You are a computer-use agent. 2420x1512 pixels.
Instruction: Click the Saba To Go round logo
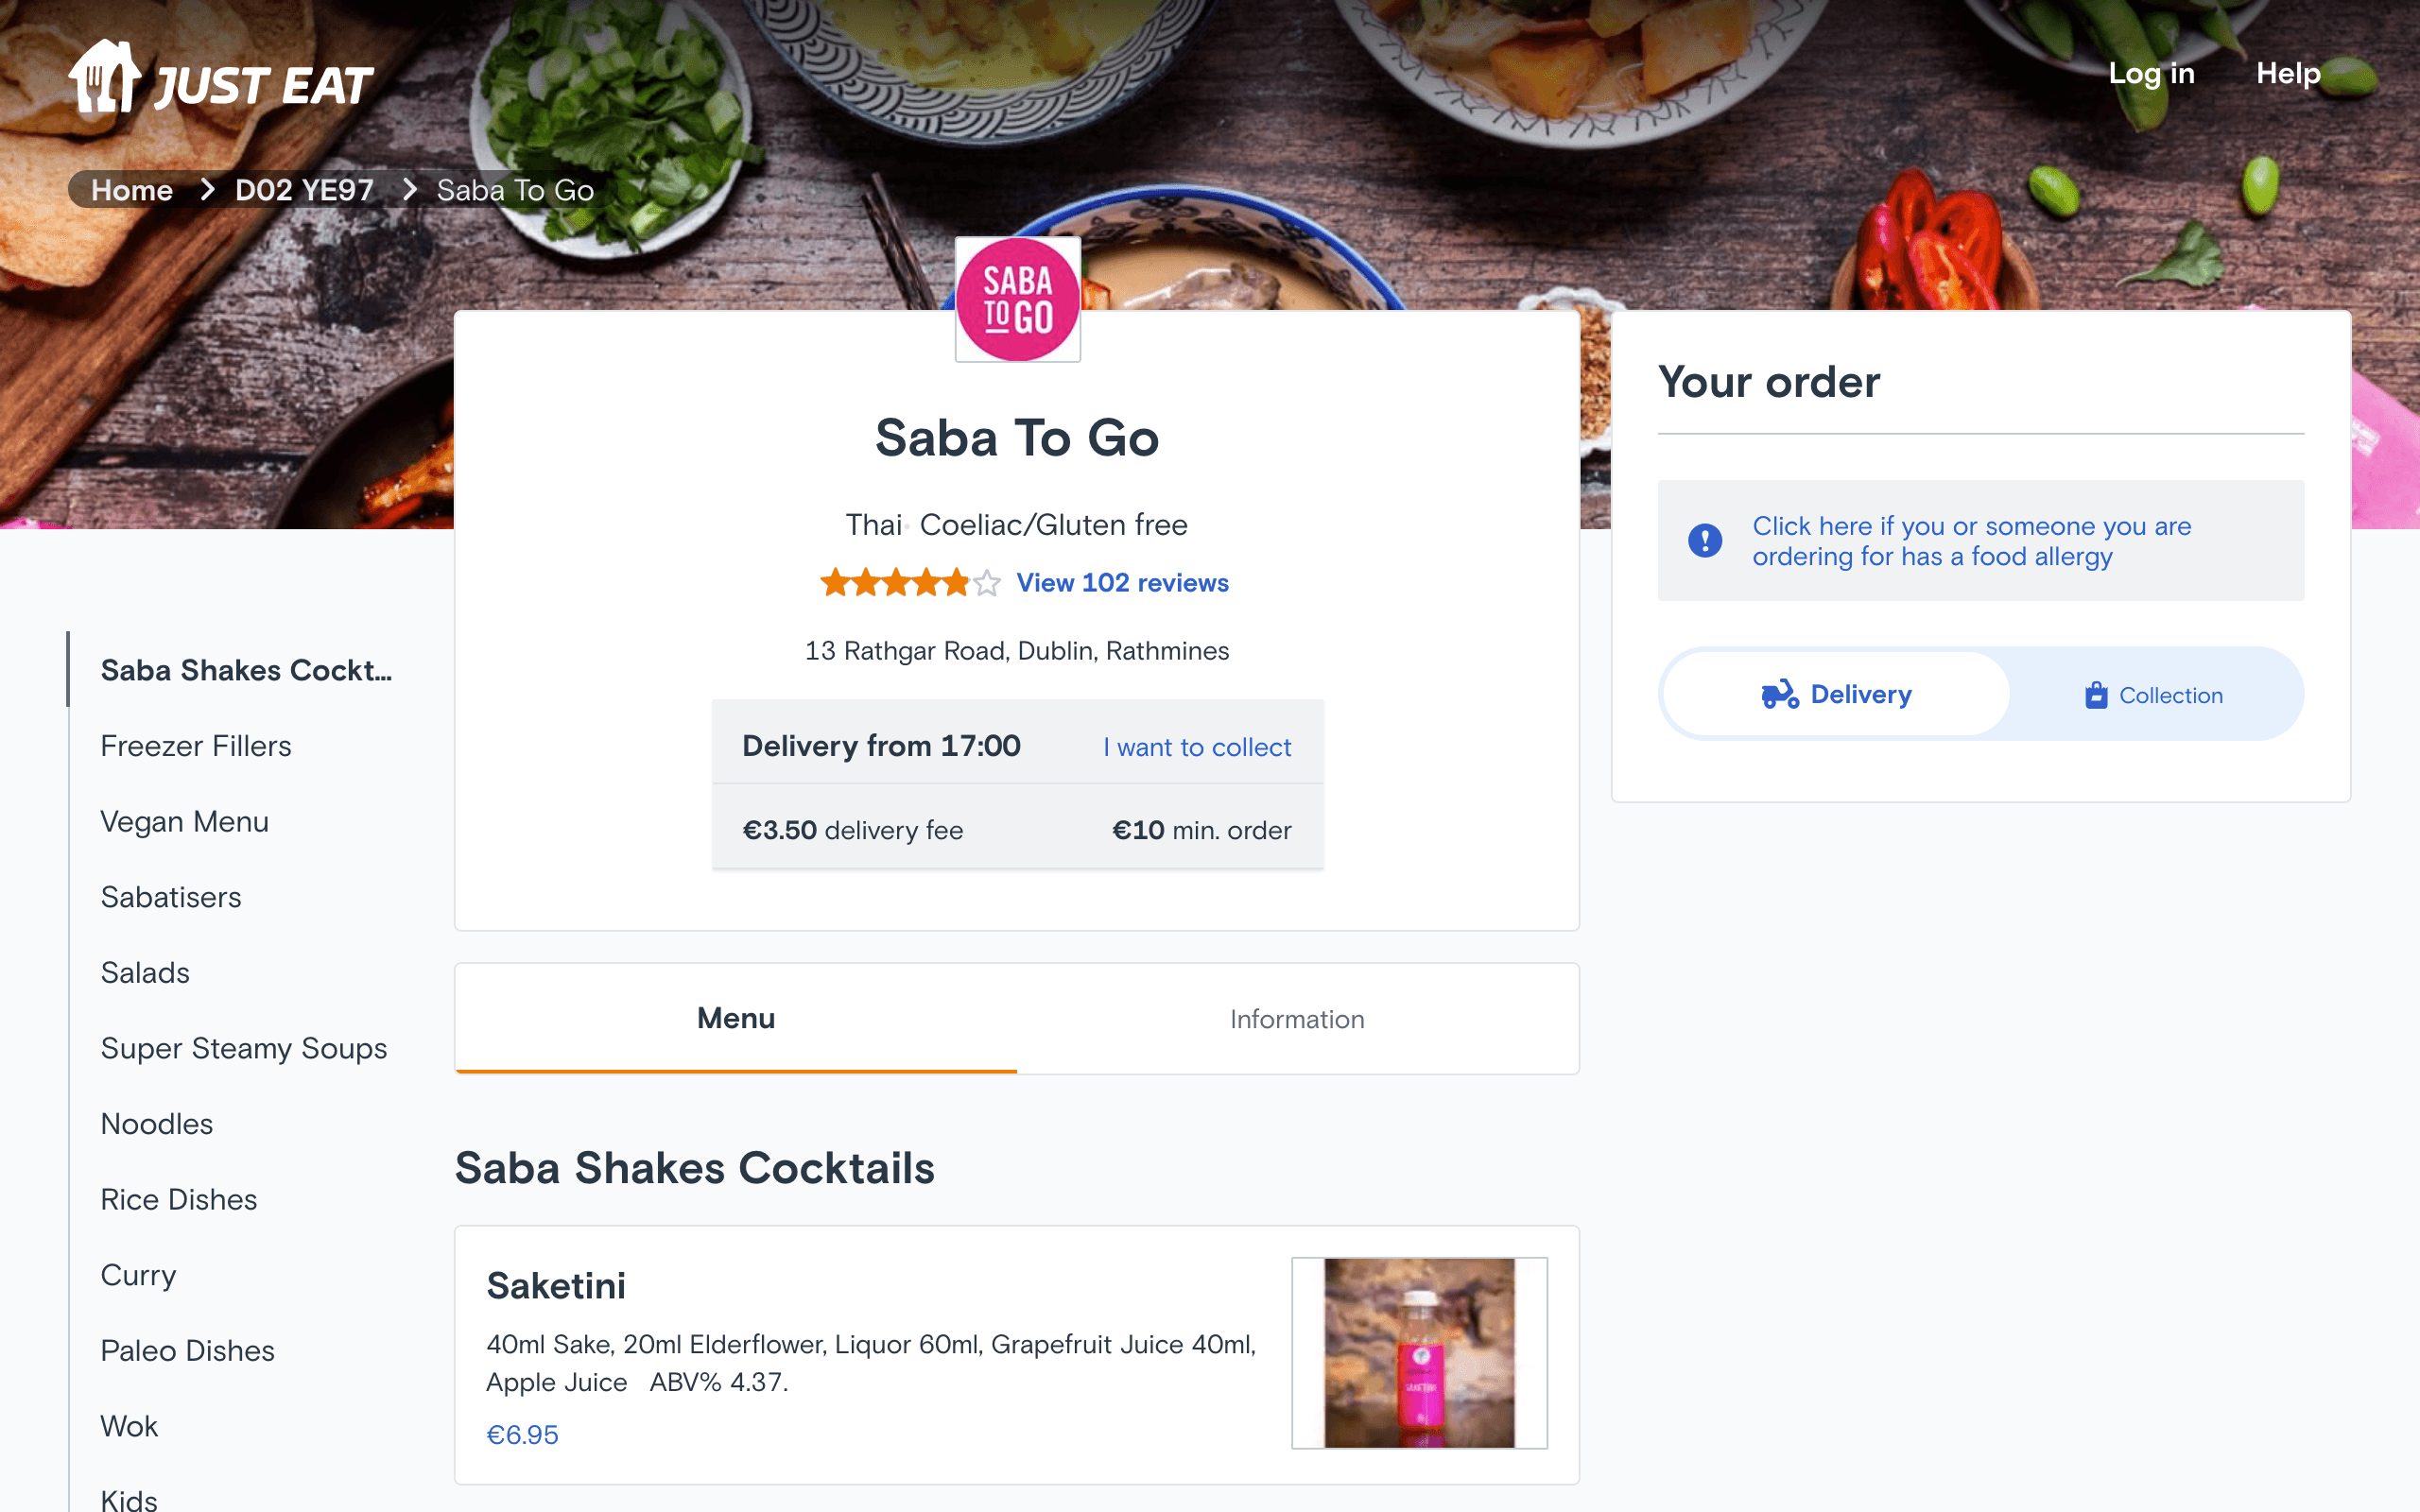pos(1017,299)
